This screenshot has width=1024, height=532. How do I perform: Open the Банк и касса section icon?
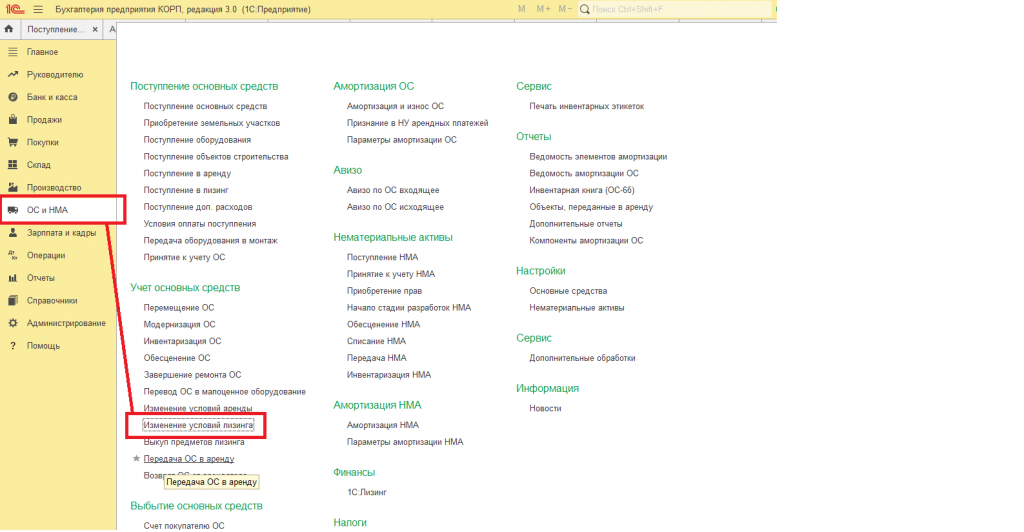click(x=12, y=97)
